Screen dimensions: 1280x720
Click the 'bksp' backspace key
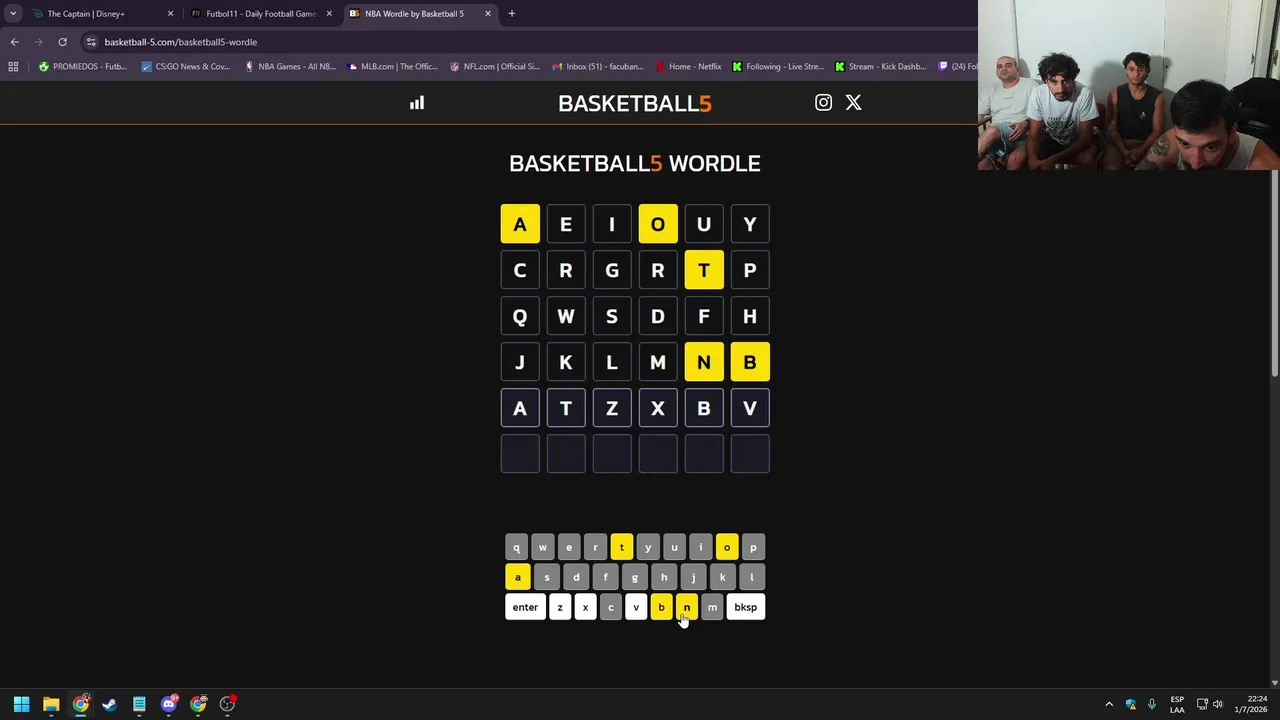pos(745,607)
